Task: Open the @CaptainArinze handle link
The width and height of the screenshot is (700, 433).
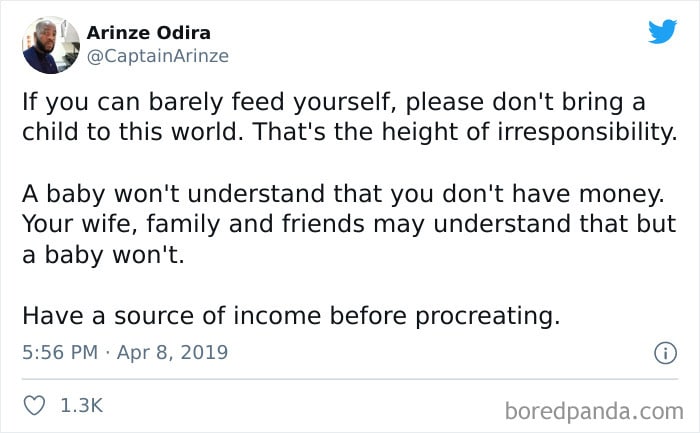Action: pyautogui.click(x=158, y=56)
